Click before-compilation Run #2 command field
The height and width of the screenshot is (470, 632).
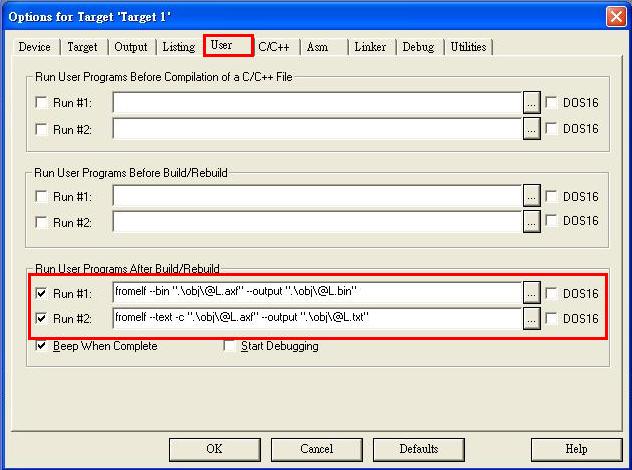317,129
